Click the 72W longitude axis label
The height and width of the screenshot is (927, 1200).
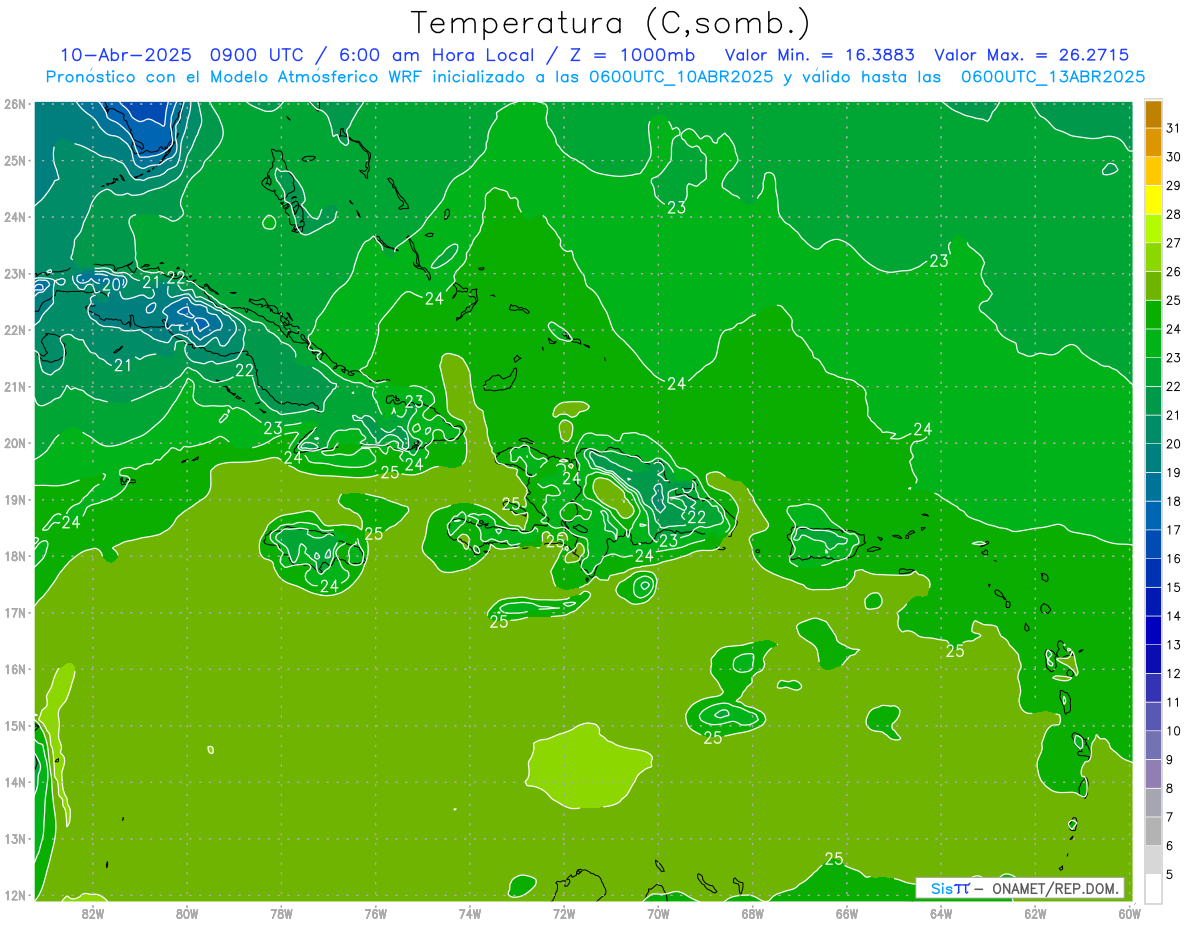pyautogui.click(x=564, y=913)
